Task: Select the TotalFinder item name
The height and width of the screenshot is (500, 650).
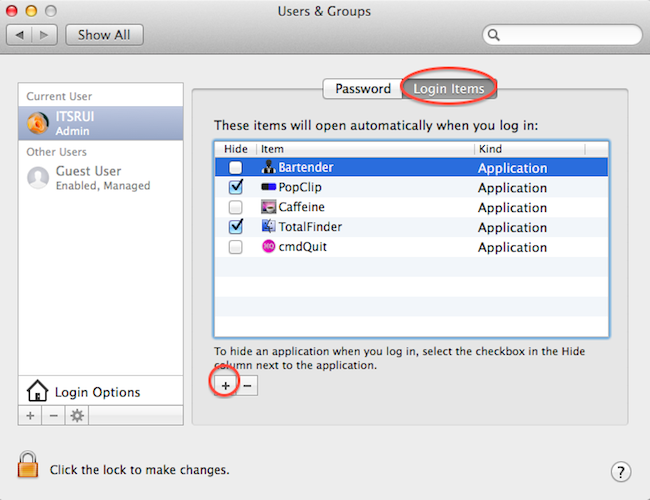Action: (310, 227)
